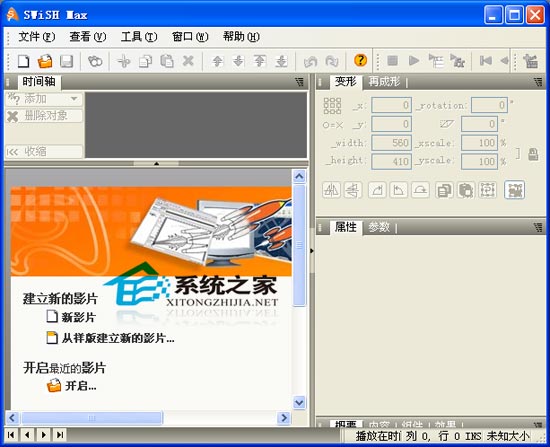Click the Bring to front toolbar icon
This screenshot has width=550, height=447.
coord(260,61)
